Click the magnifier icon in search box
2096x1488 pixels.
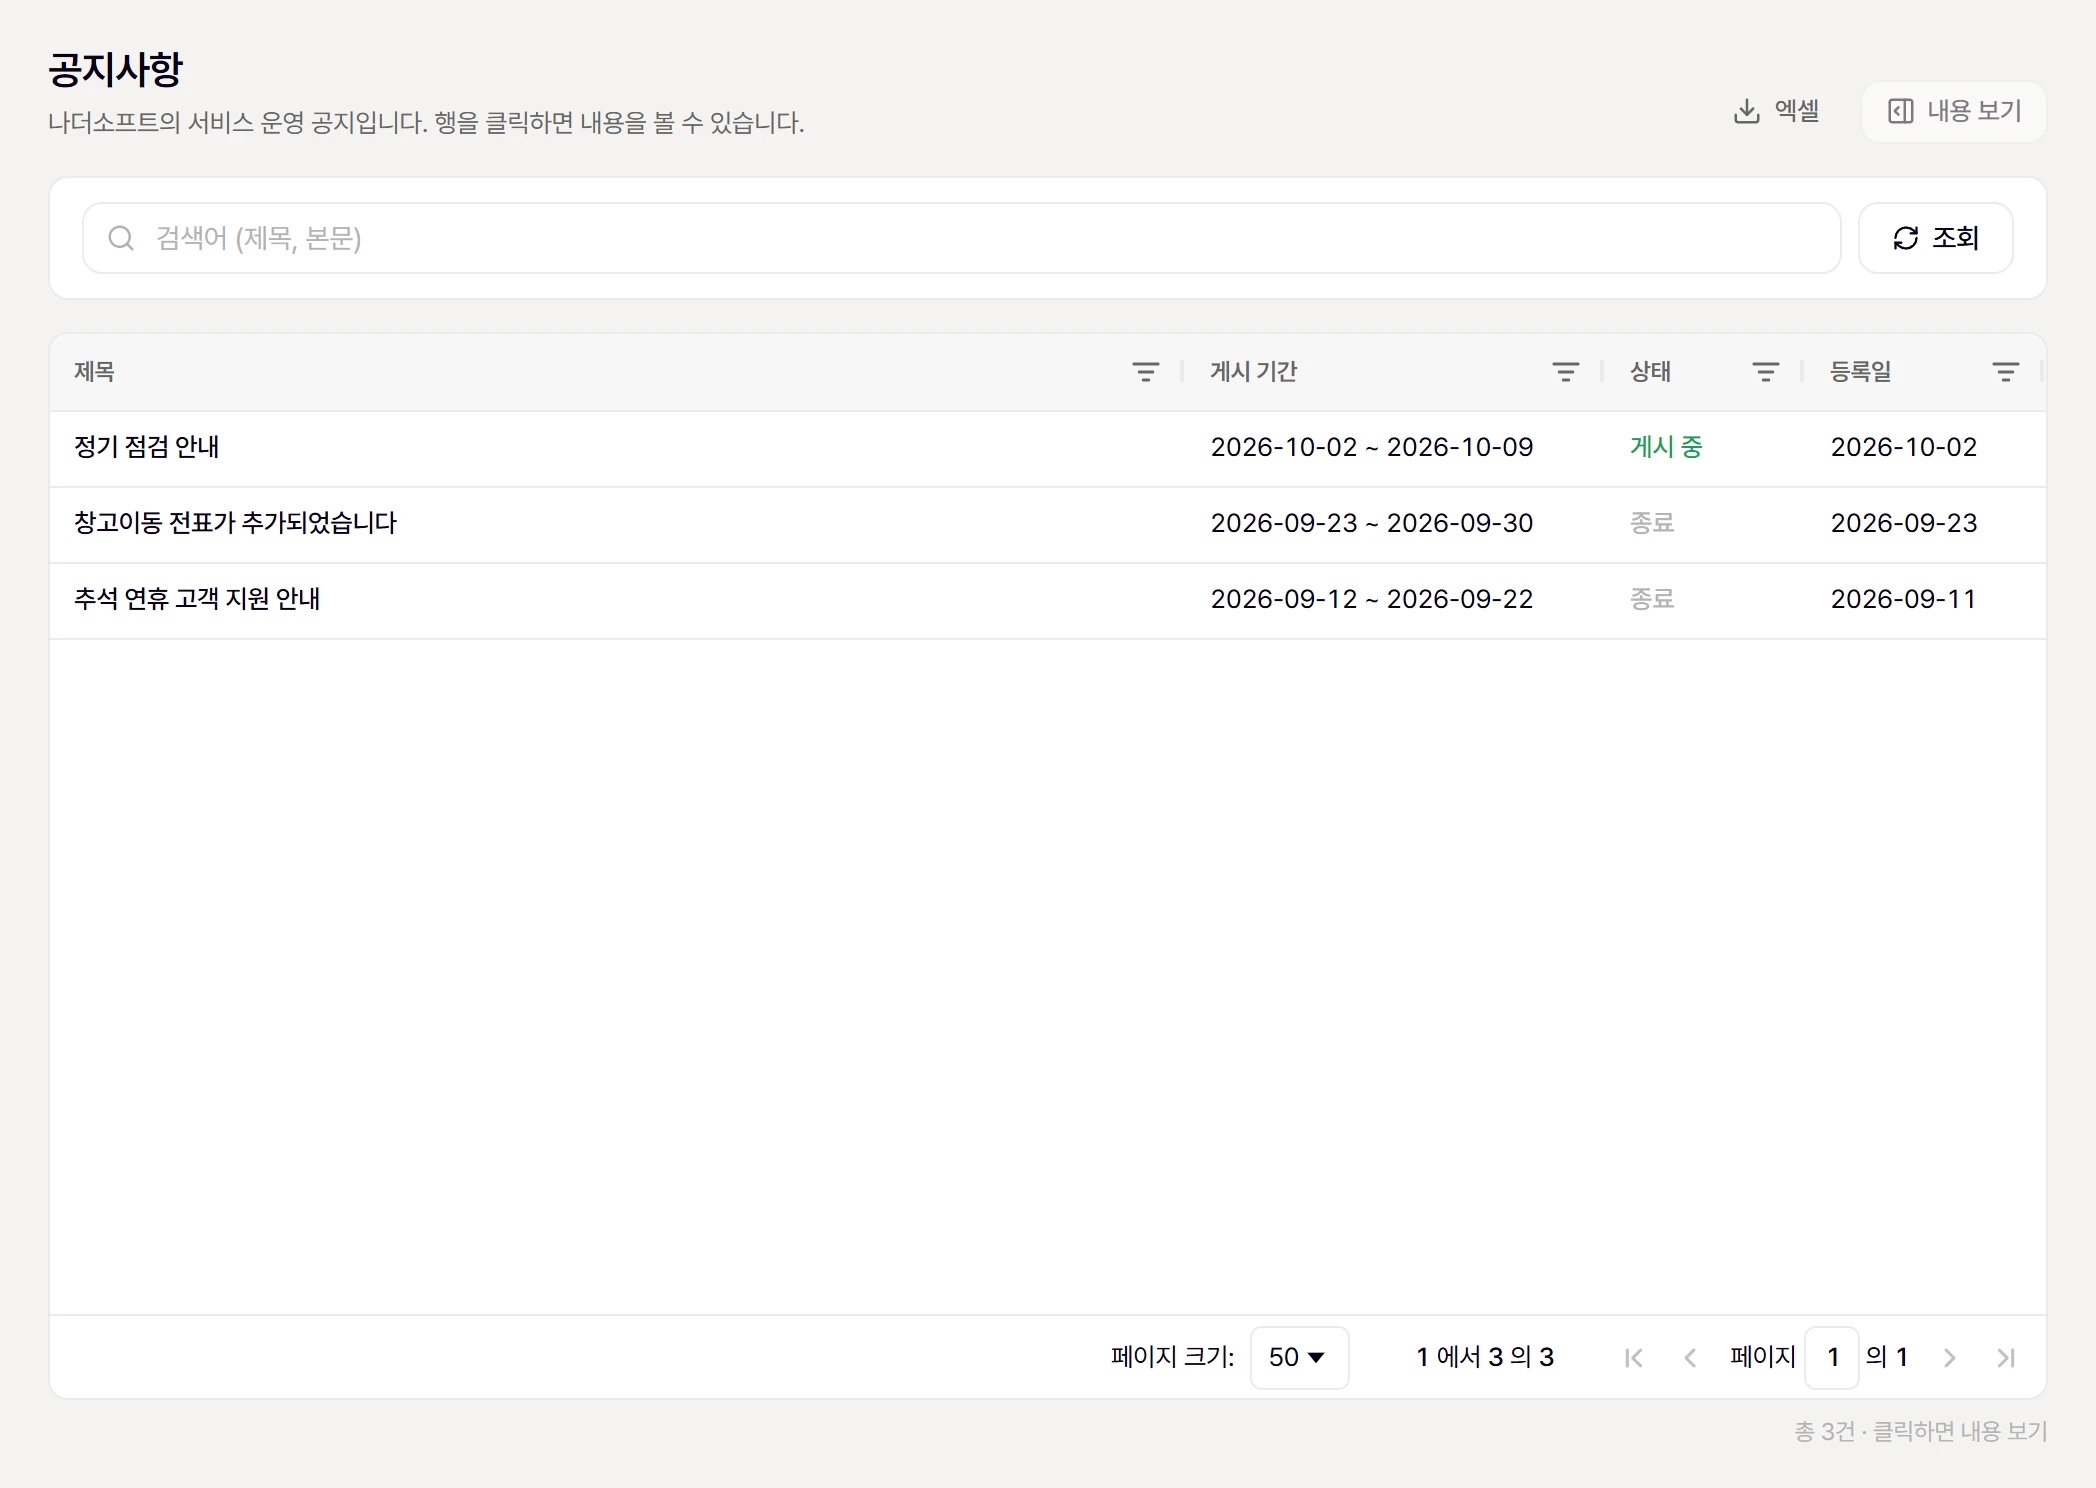[x=121, y=238]
